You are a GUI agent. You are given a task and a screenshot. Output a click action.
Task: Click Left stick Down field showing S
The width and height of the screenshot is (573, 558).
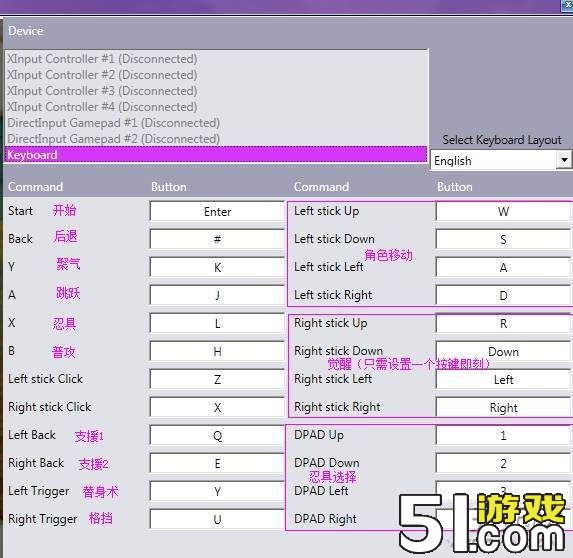coord(503,239)
